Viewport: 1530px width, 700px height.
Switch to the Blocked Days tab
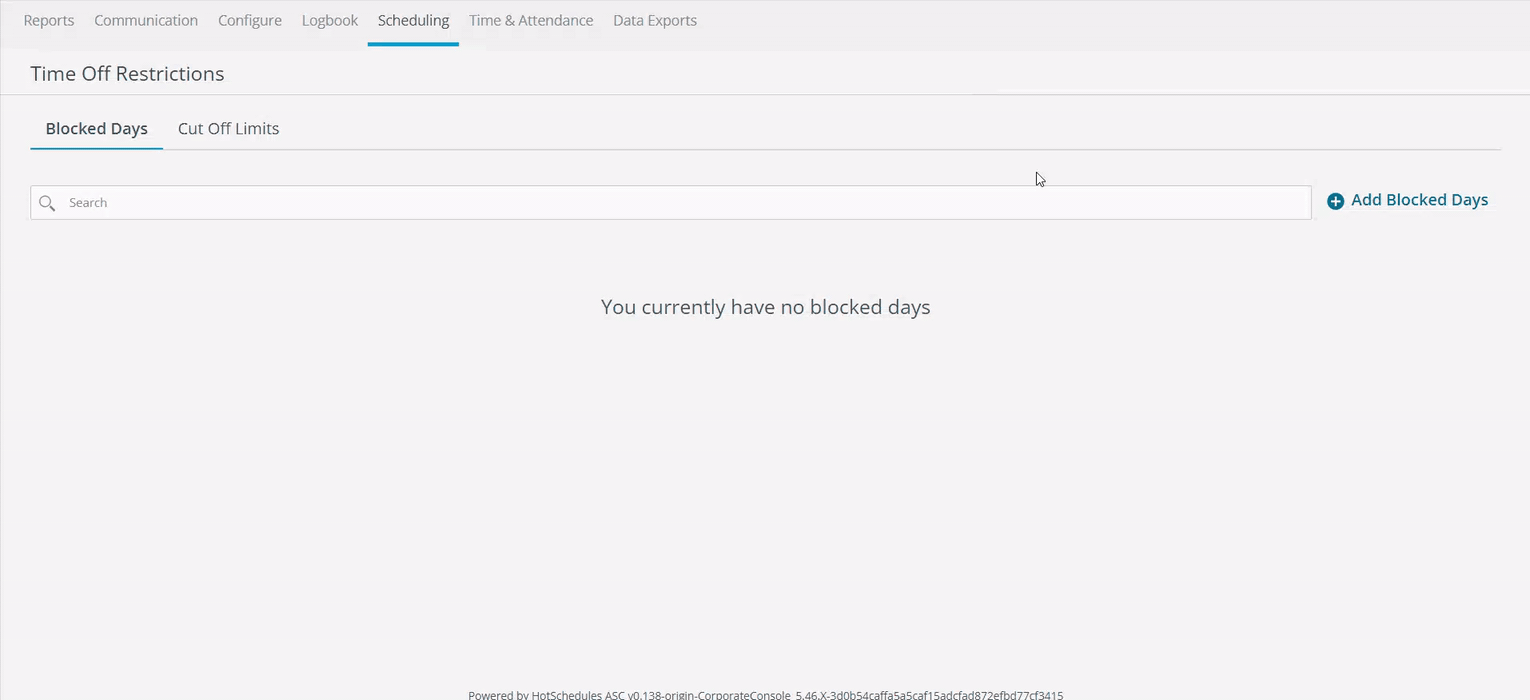[97, 129]
